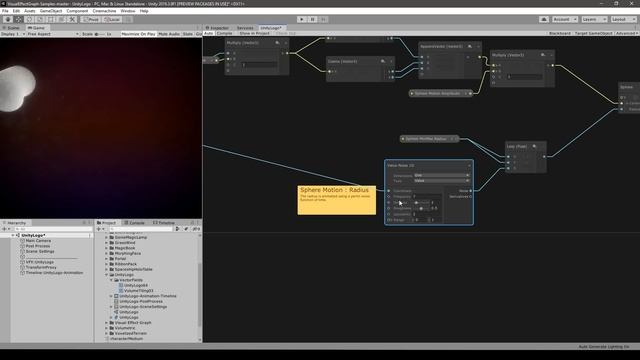Image resolution: width=640 pixels, height=360 pixels.
Task: Select the custom editor tools icon
Action: [x=72, y=19]
